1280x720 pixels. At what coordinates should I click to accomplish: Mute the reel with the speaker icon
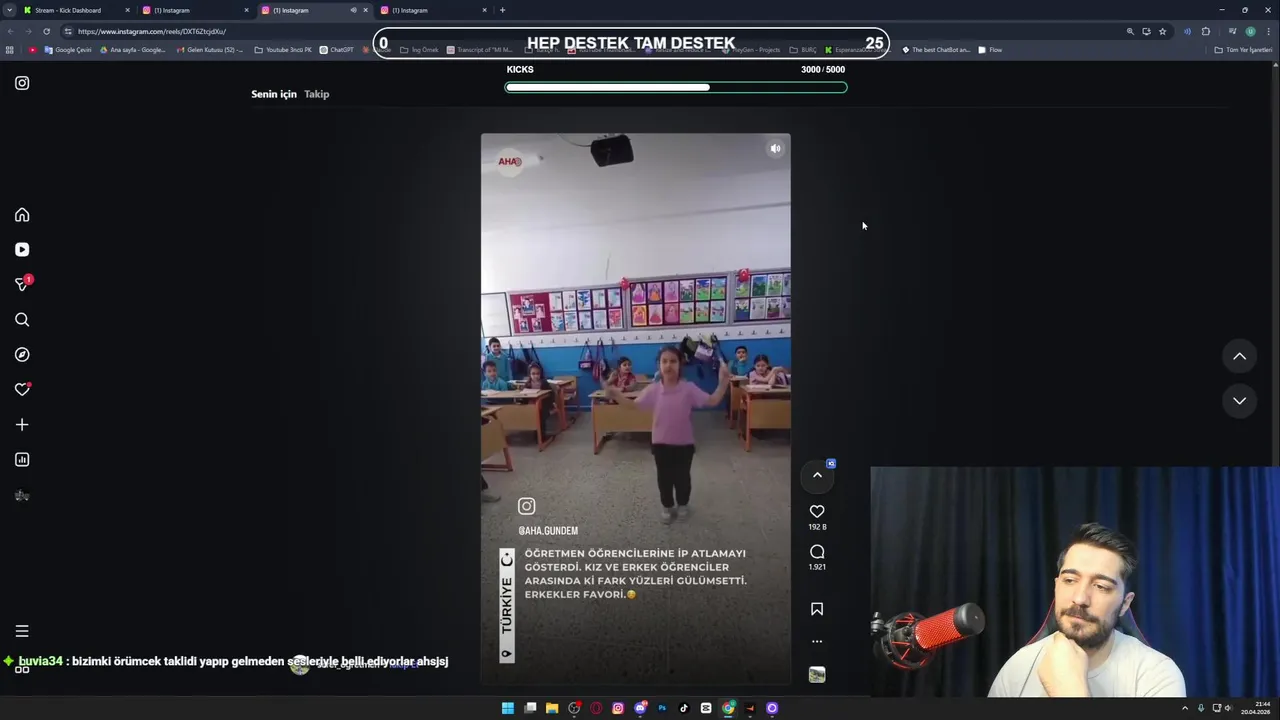[x=775, y=148]
